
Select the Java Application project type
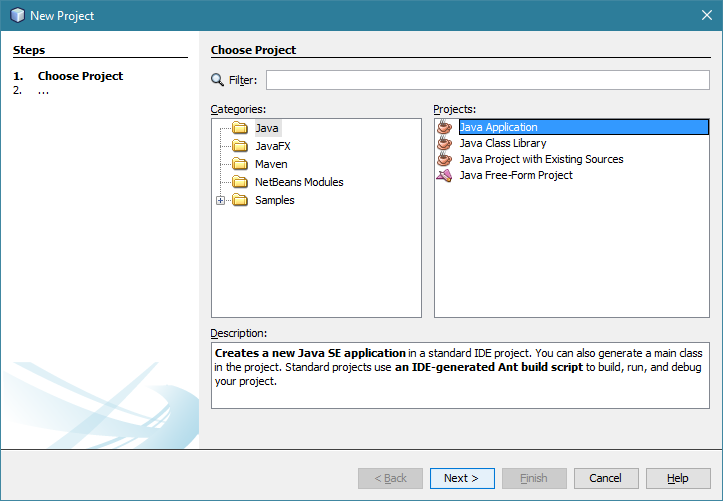tap(584, 127)
